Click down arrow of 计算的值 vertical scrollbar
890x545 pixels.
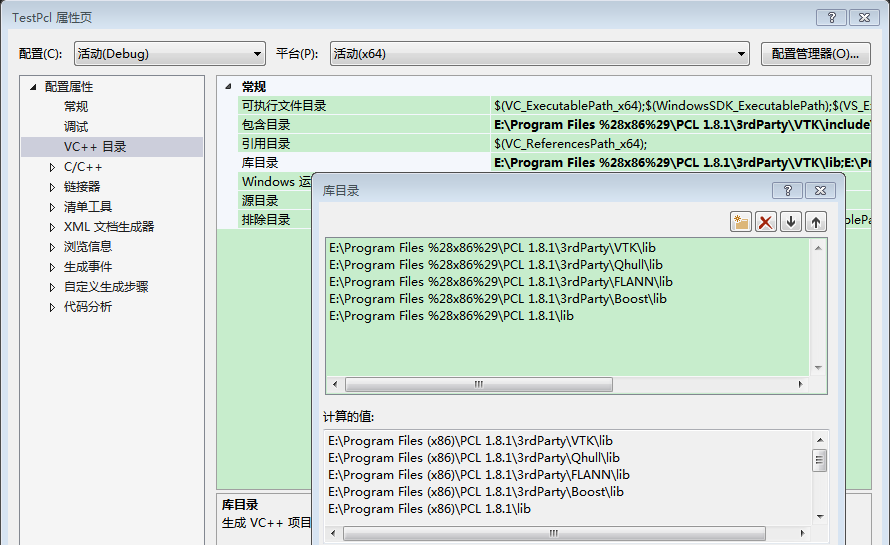coord(820,517)
